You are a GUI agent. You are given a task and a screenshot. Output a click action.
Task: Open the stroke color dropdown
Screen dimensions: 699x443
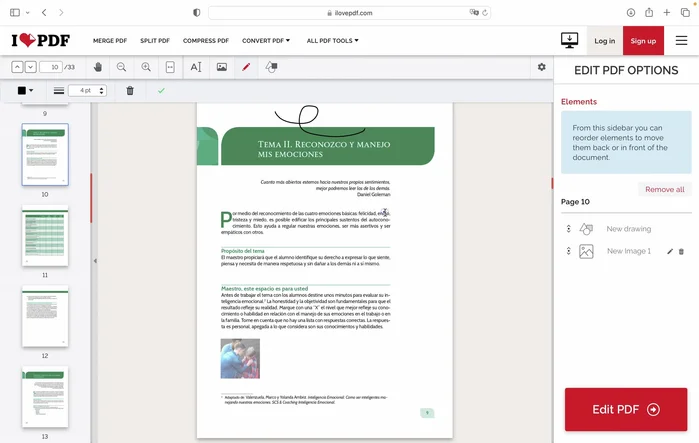tap(26, 91)
